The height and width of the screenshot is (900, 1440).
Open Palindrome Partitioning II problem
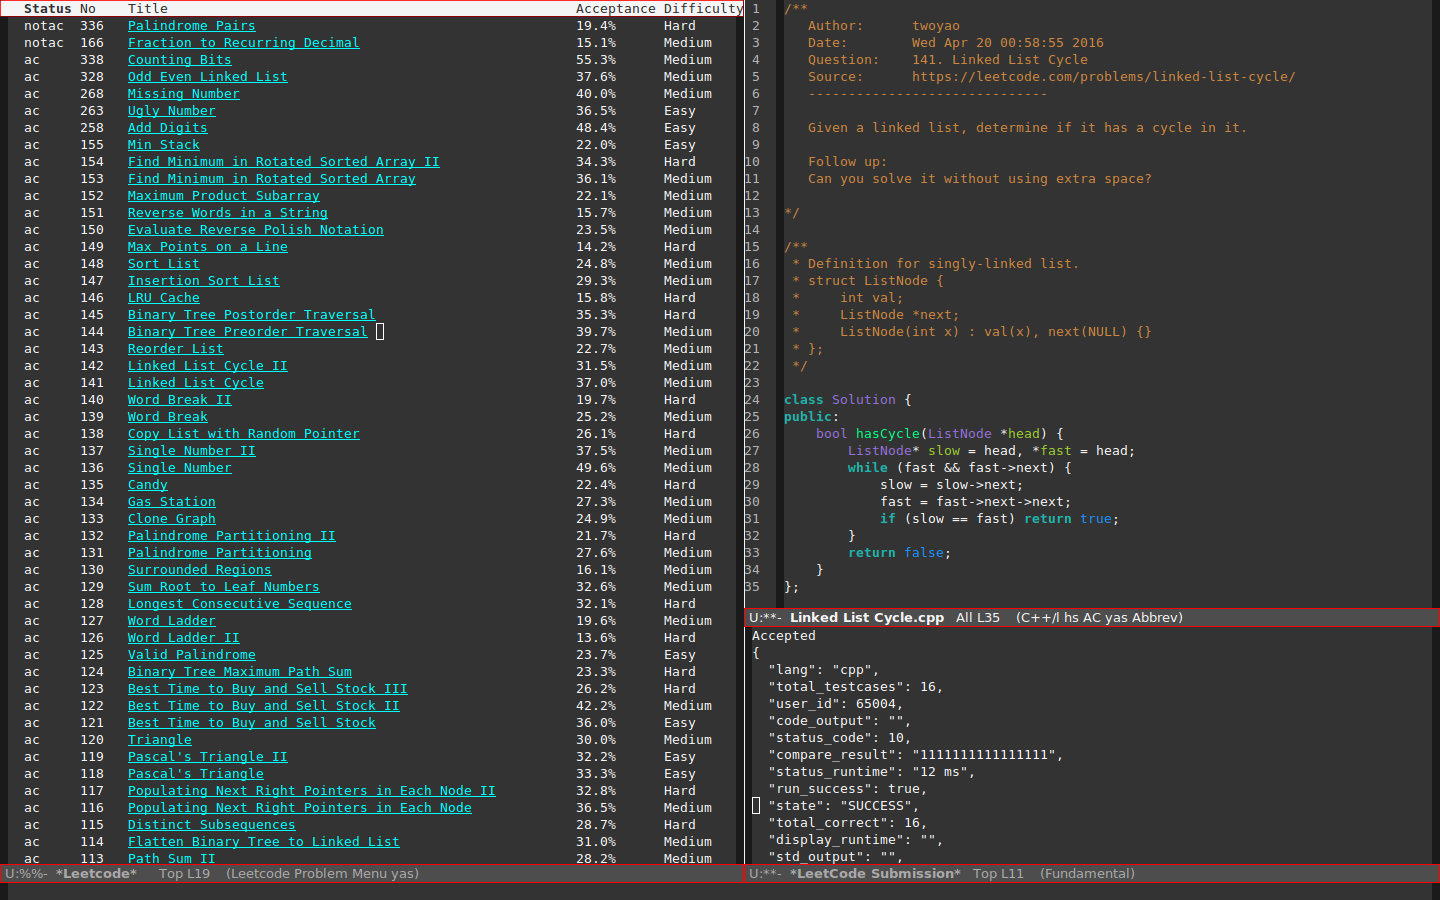(231, 536)
